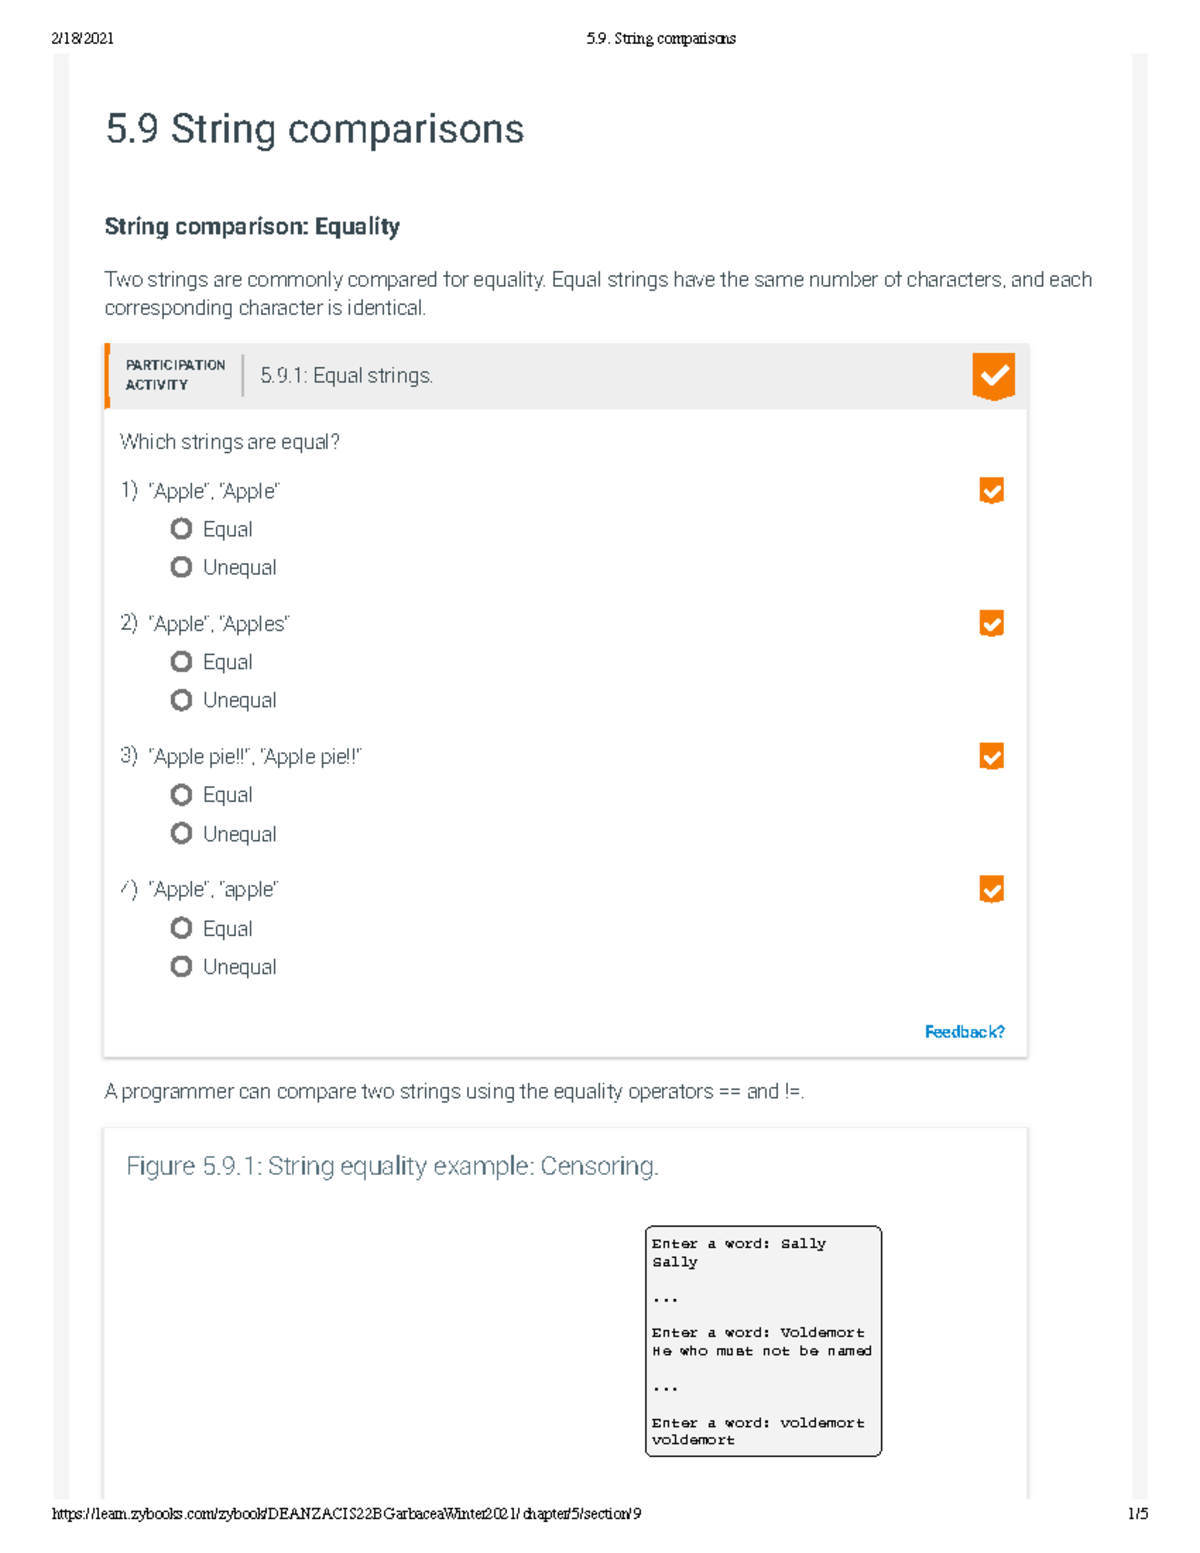Click the 5.9 String comparisons heading

[313, 128]
